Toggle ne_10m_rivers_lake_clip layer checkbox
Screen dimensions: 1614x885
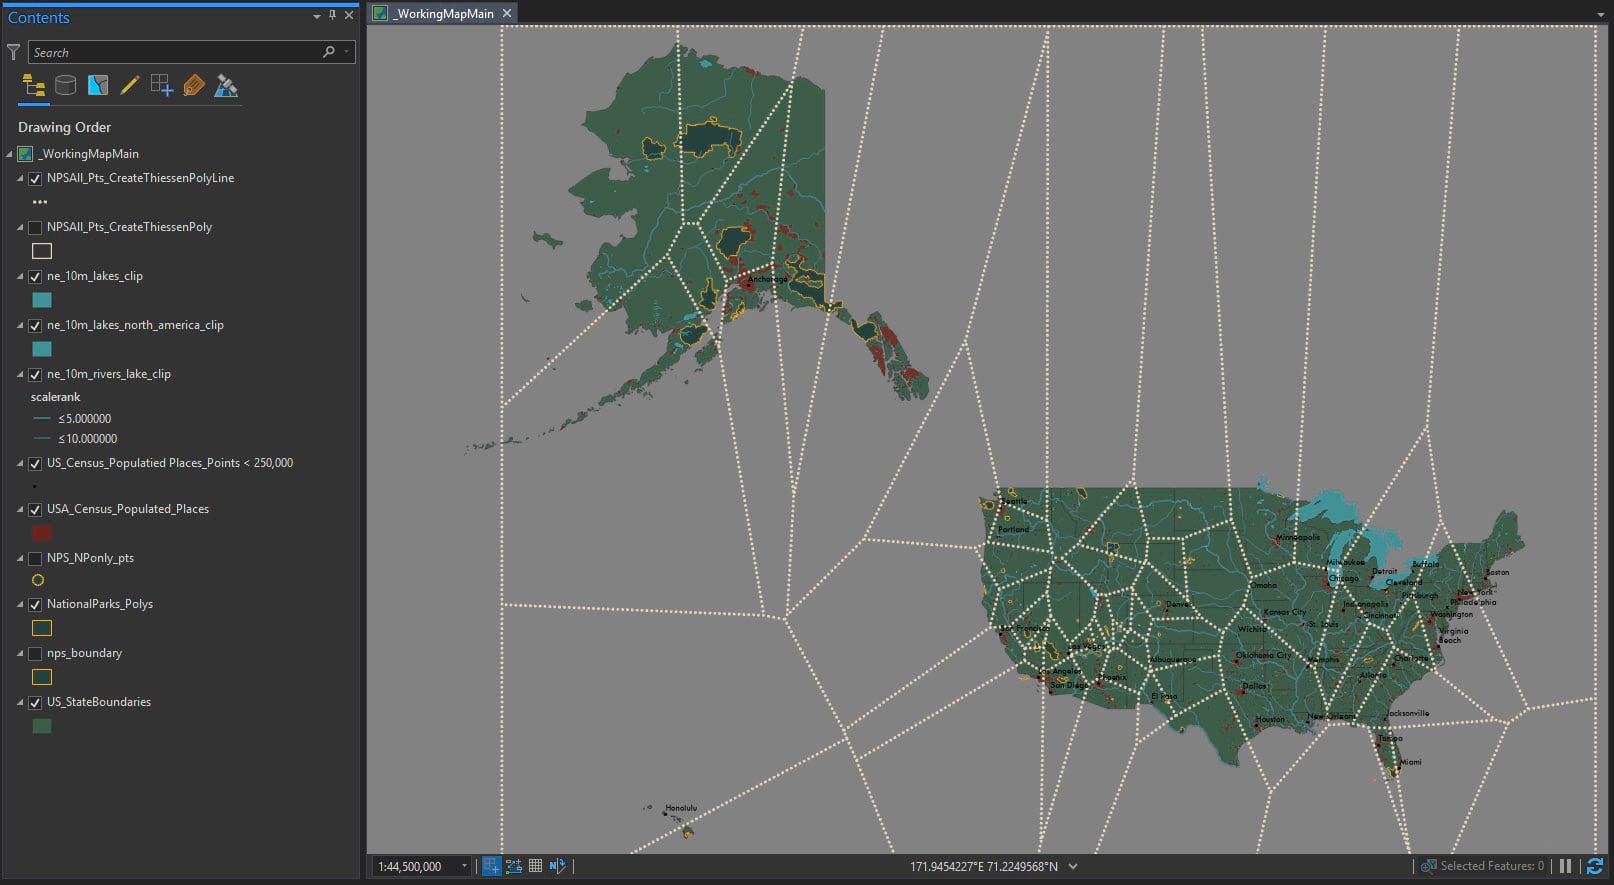coord(36,375)
